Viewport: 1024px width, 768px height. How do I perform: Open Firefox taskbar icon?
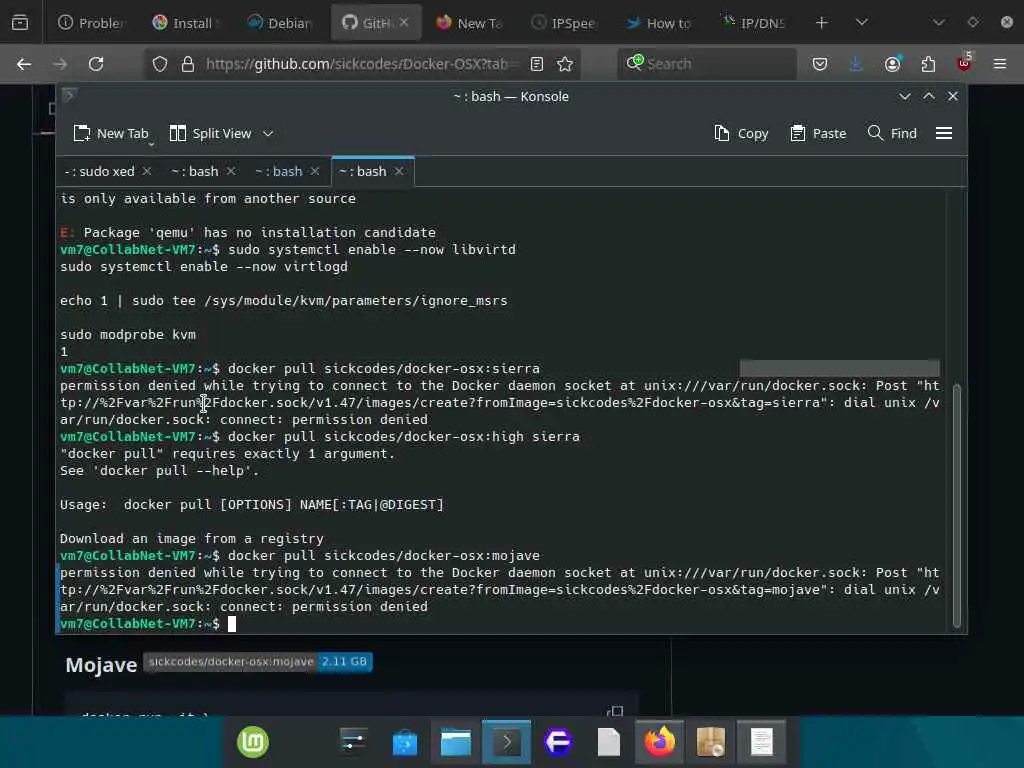660,742
